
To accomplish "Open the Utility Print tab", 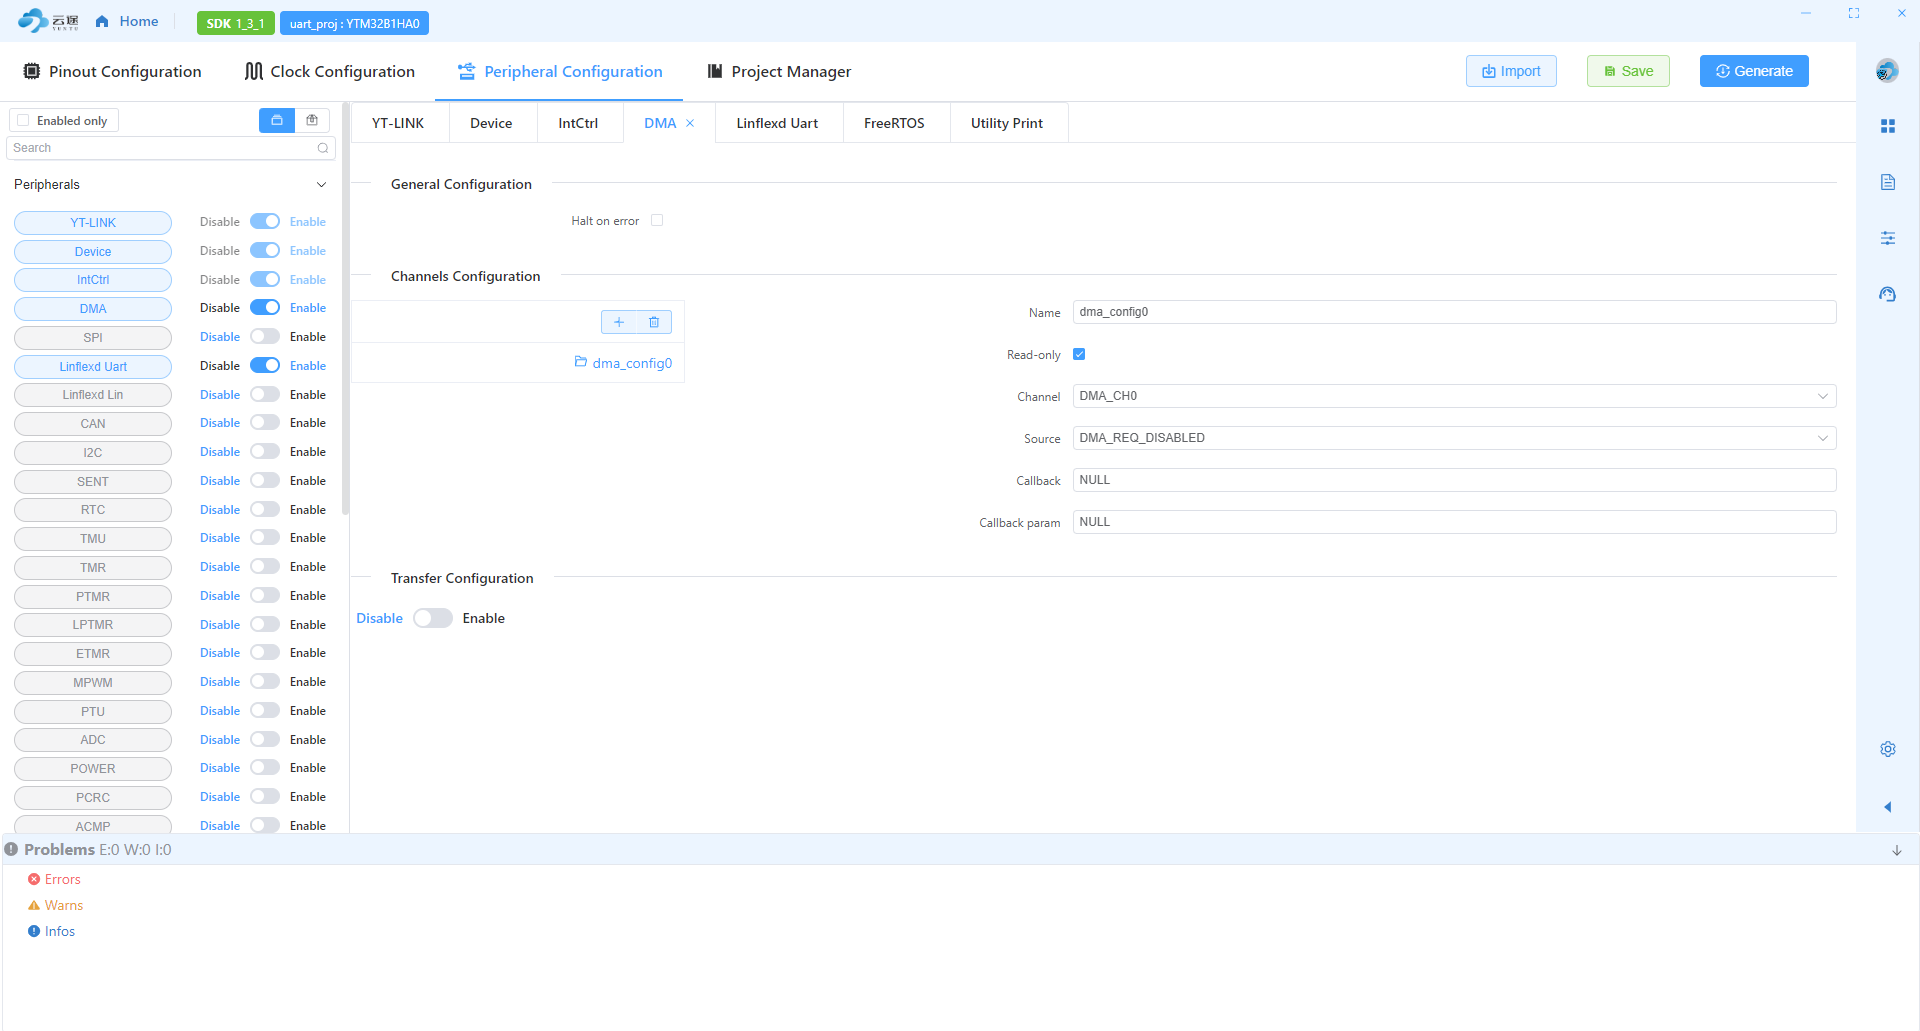I will (1007, 123).
